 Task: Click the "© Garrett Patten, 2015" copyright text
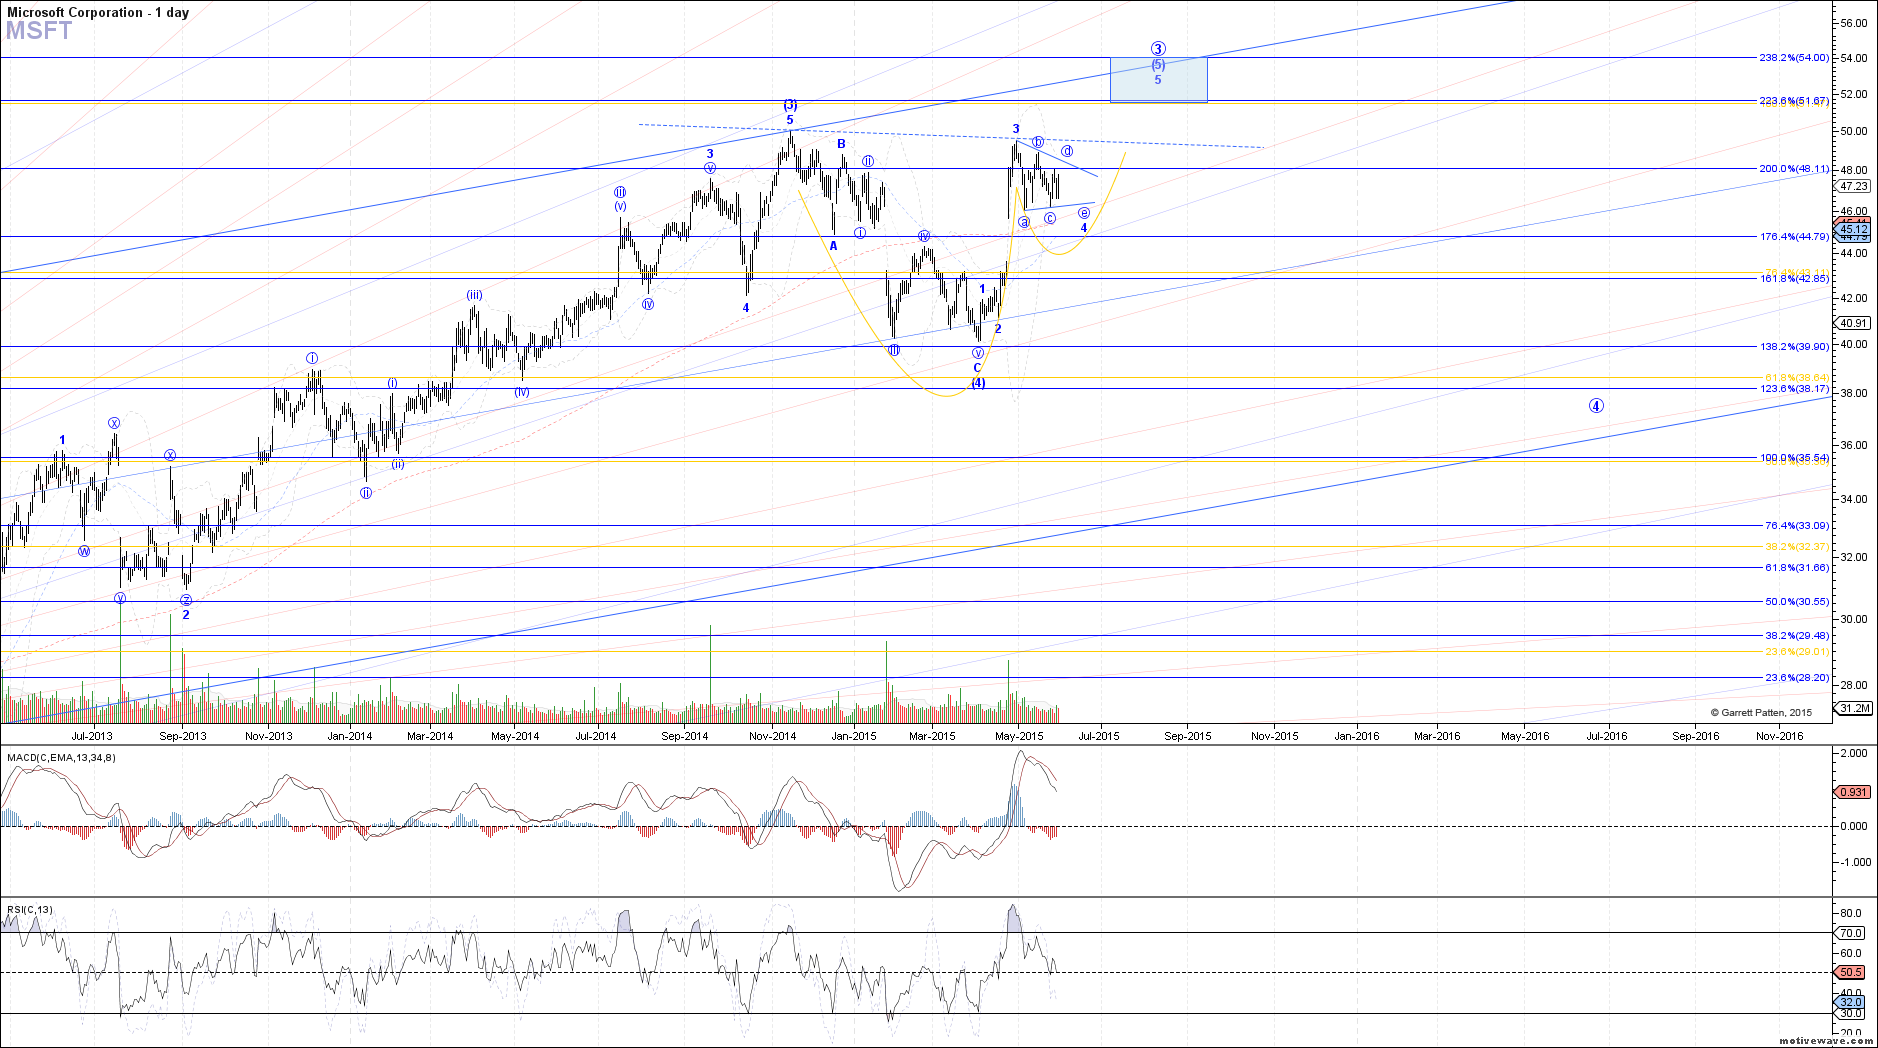pyautogui.click(x=1761, y=713)
